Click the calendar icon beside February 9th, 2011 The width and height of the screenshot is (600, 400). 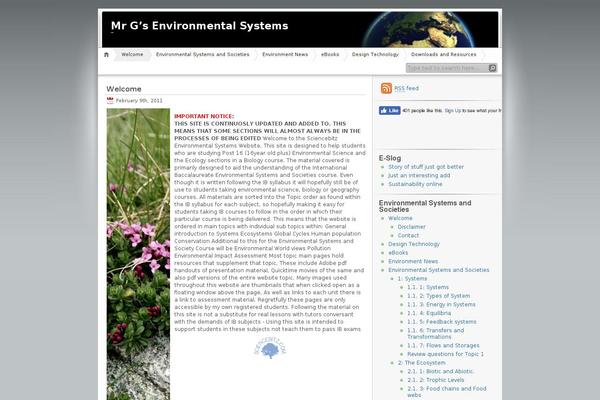[110, 101]
